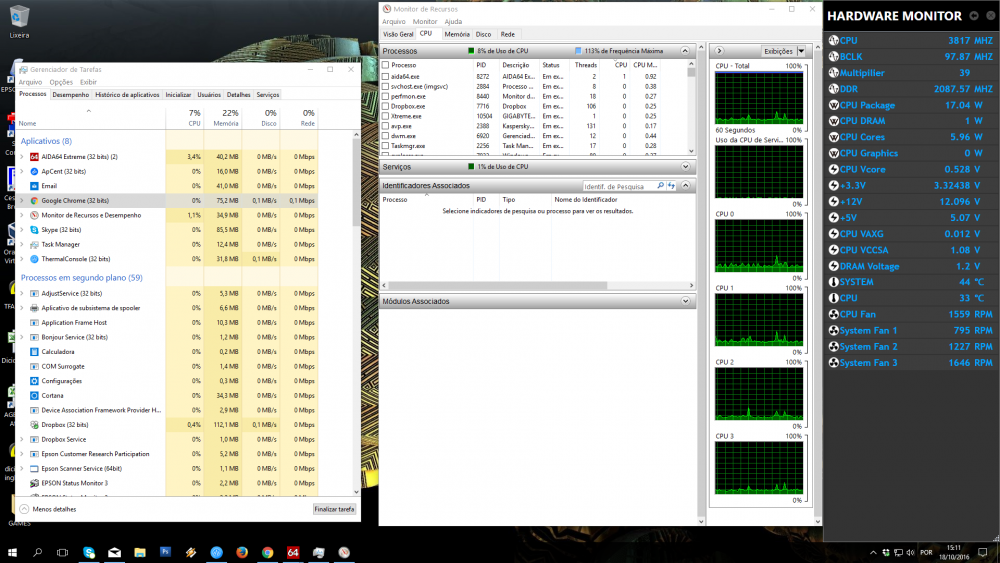Toggle the select-all checkbox beside Processo header
This screenshot has width=1000, height=563.
[x=386, y=65]
